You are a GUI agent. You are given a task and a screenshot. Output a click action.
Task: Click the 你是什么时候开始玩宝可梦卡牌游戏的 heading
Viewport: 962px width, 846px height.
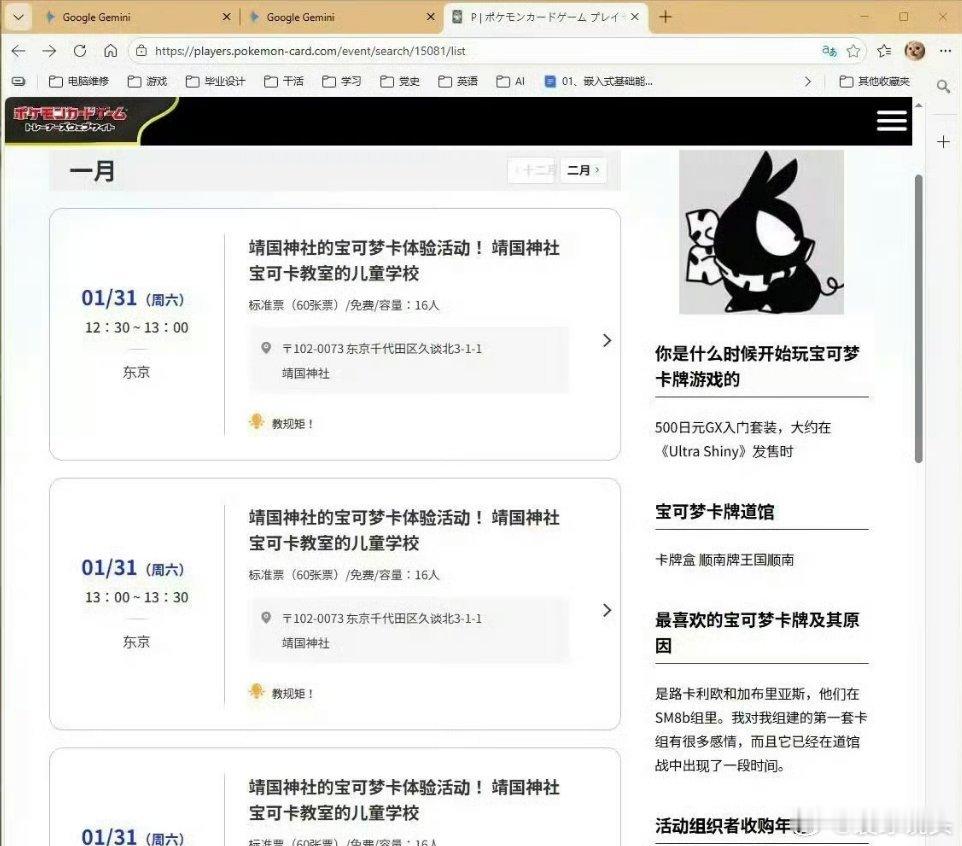pos(757,366)
